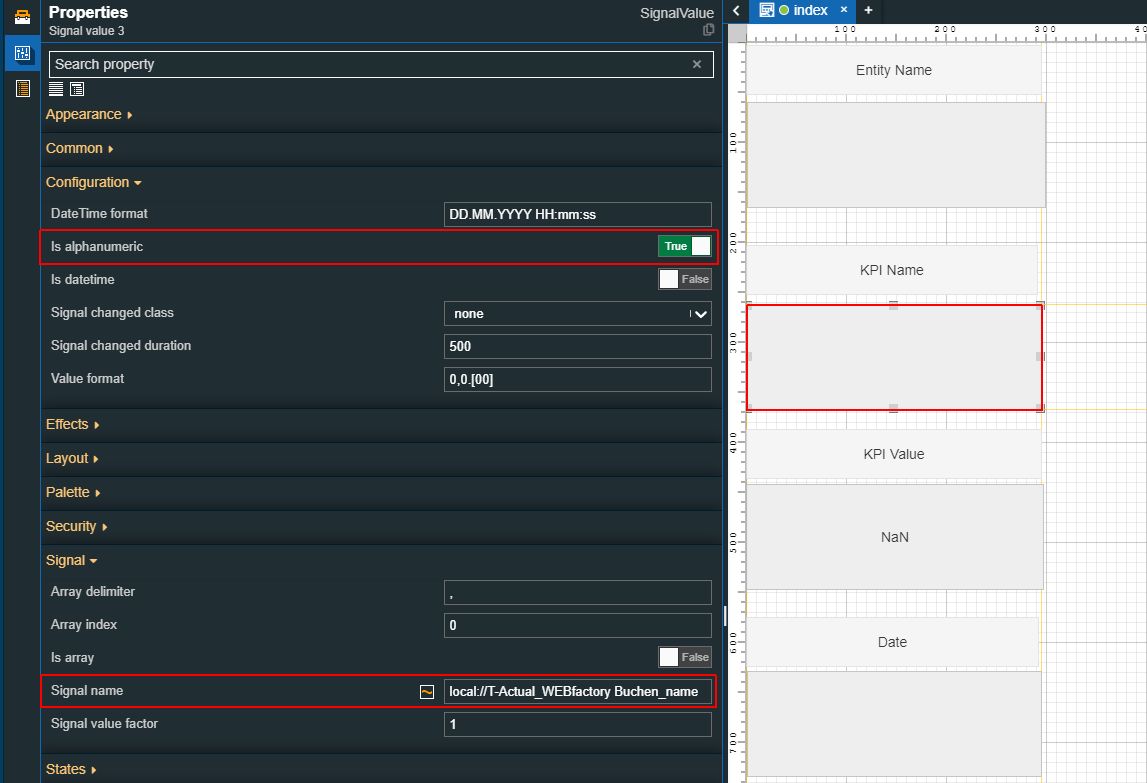The image size is (1147, 783).
Task: Collapse the Signal section
Action: click(71, 561)
